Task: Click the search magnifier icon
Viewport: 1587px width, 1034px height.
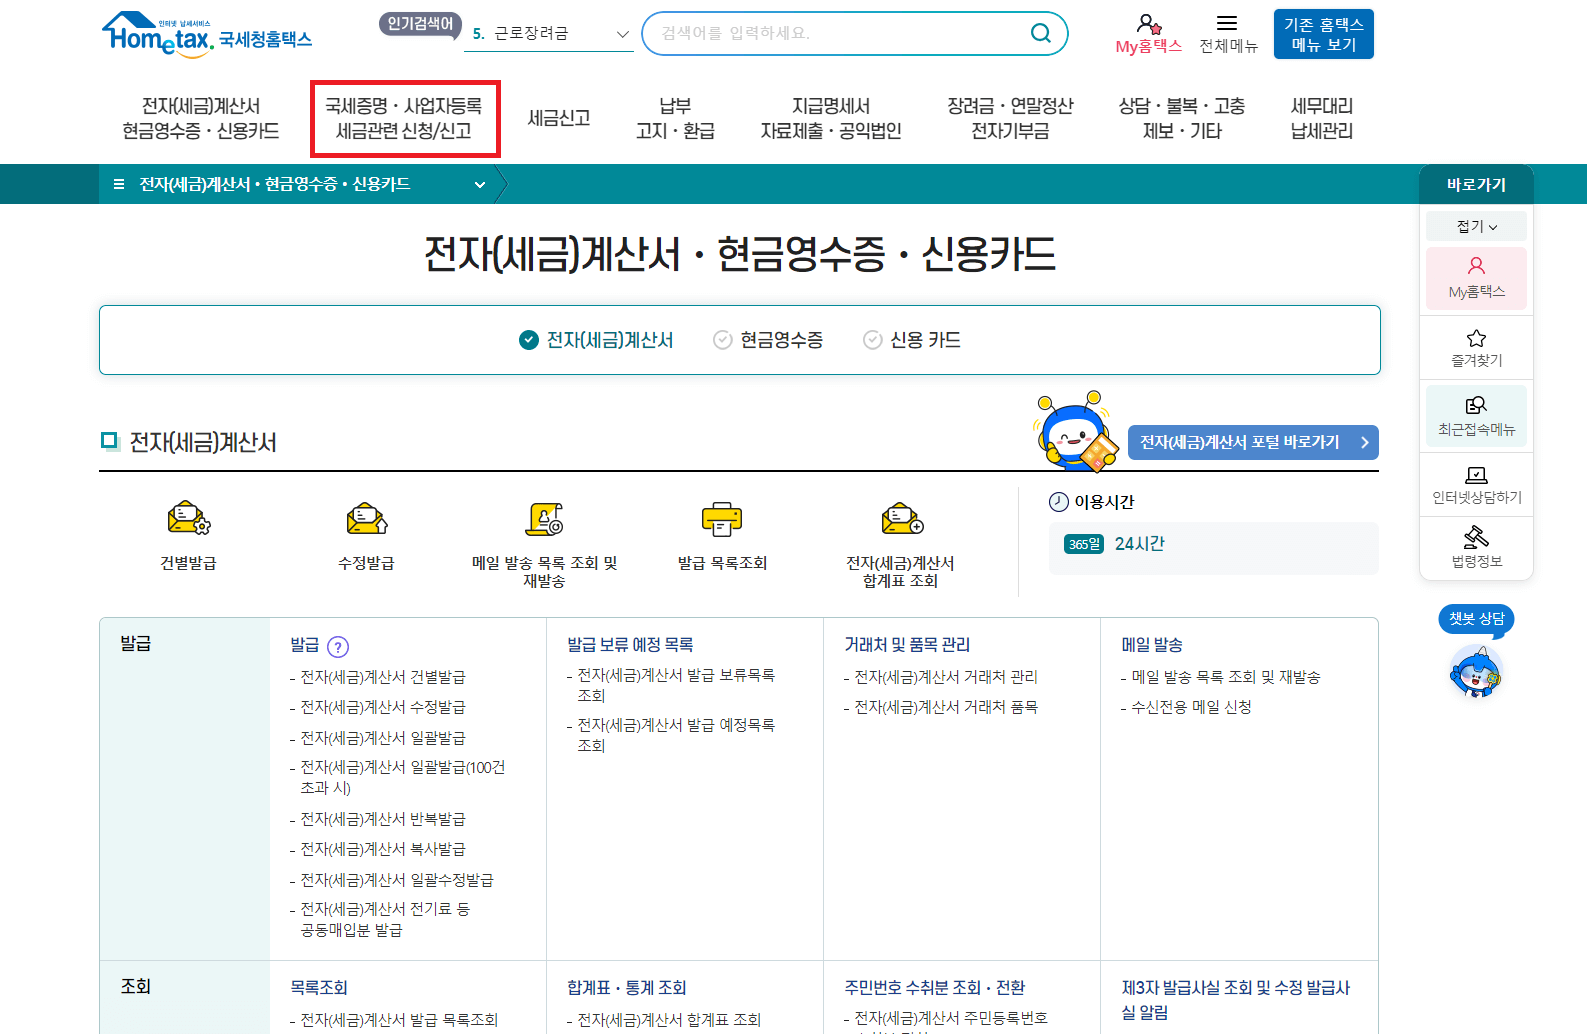Action: click(1041, 33)
